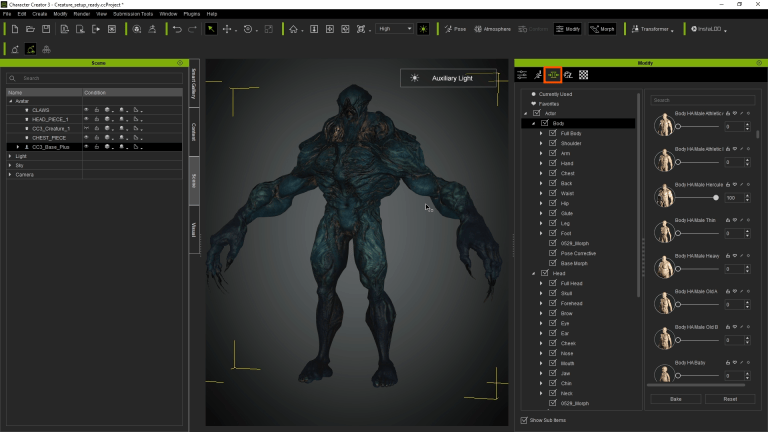The height and width of the screenshot is (432, 768).
Task: Click the Open Project folder icon
Action: (x=30, y=29)
